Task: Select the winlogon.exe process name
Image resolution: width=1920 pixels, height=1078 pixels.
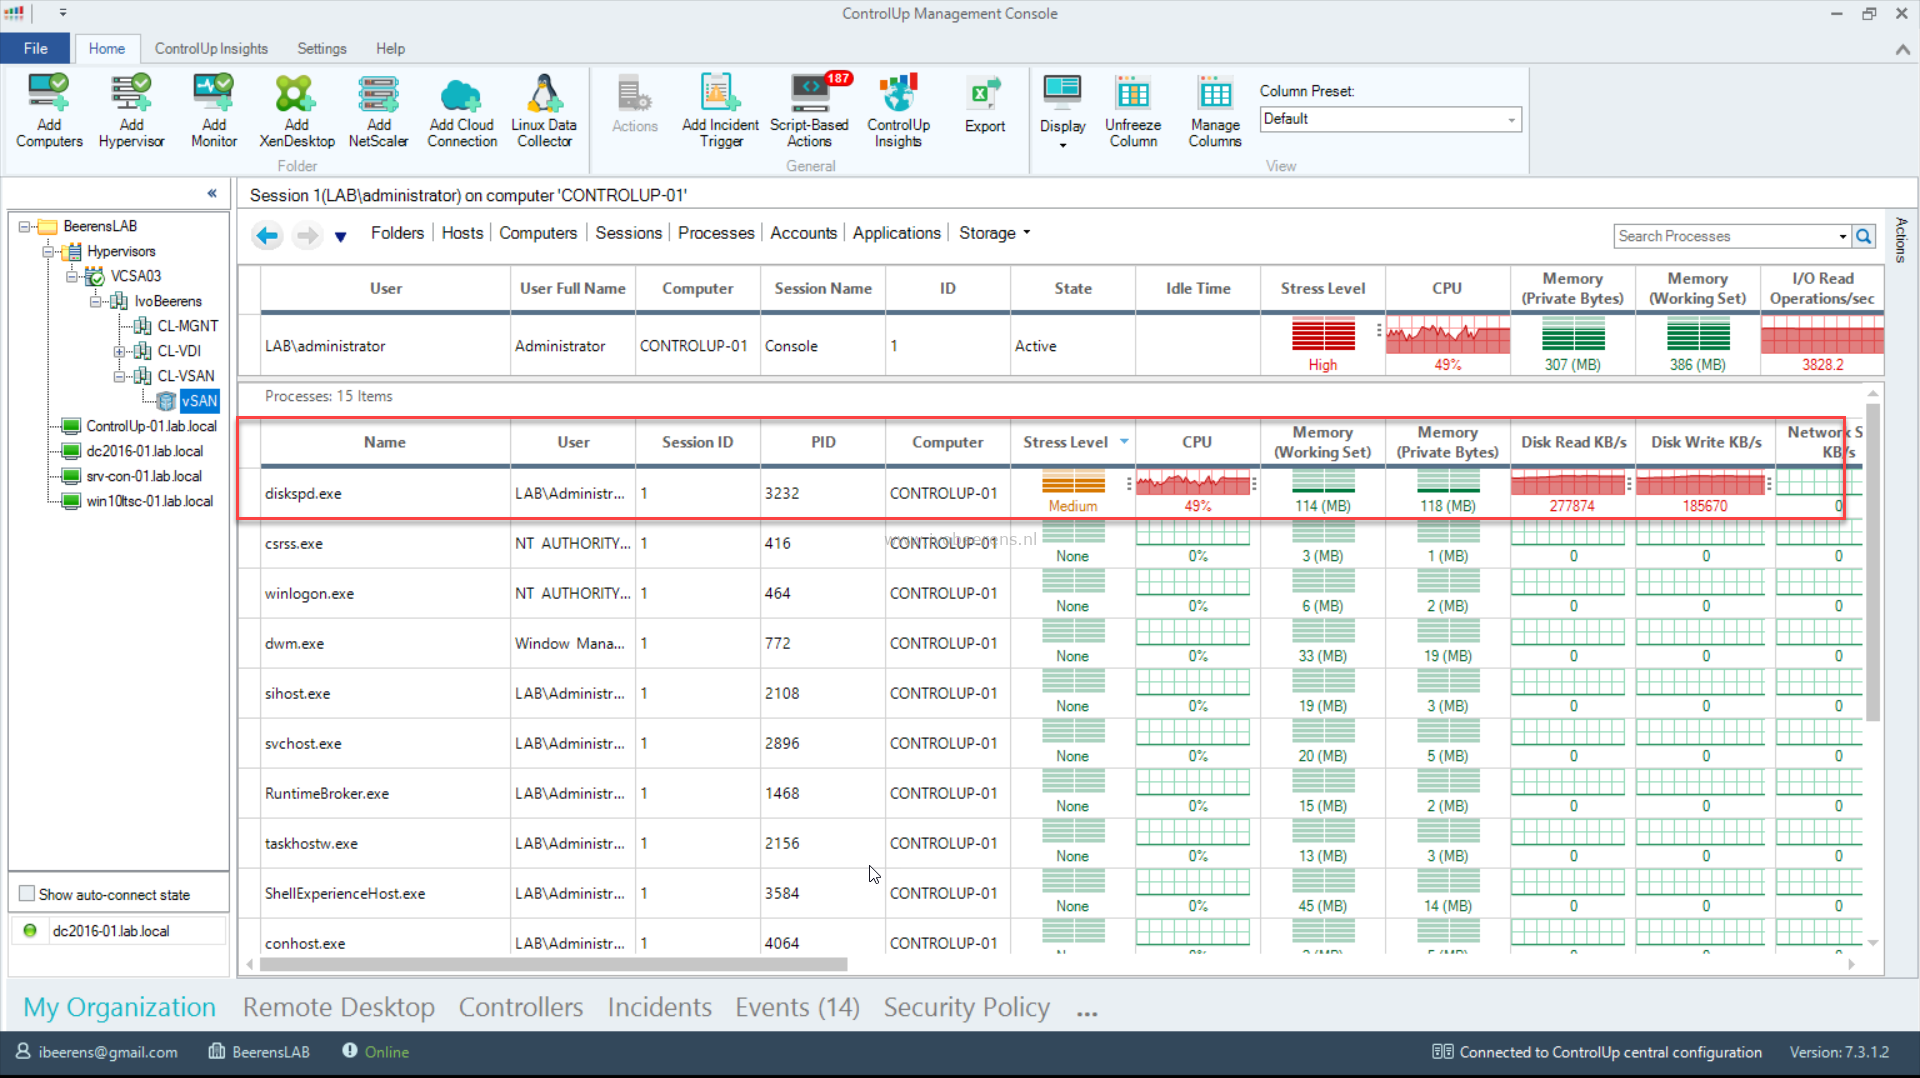Action: pyautogui.click(x=309, y=594)
